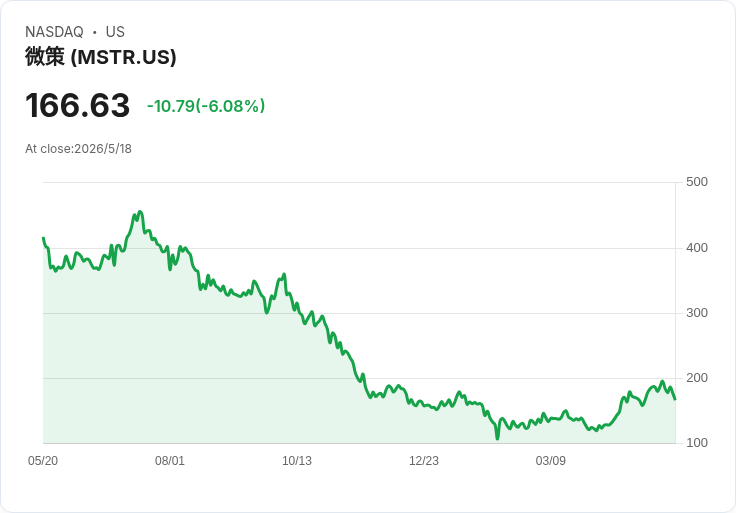The width and height of the screenshot is (736, 513).
Task: Click the line's starting point at left edge
Action: point(44,238)
